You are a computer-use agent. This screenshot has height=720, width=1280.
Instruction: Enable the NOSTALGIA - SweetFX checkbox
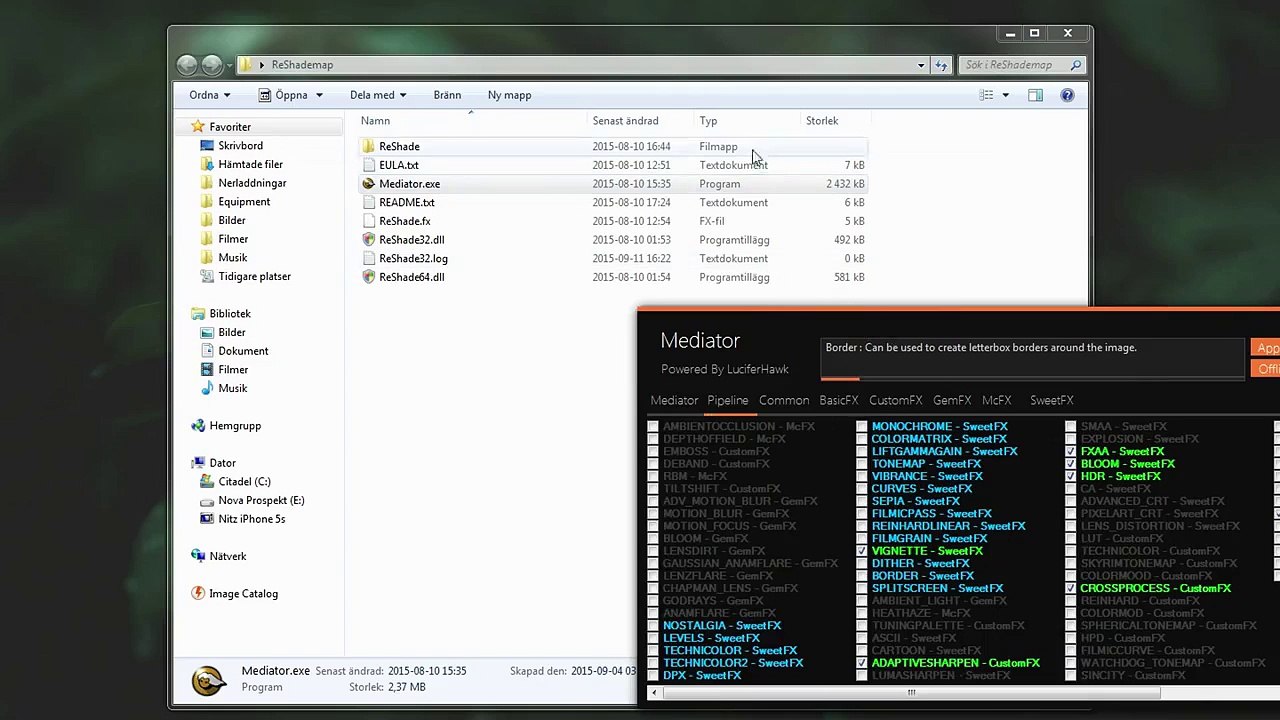pos(653,626)
